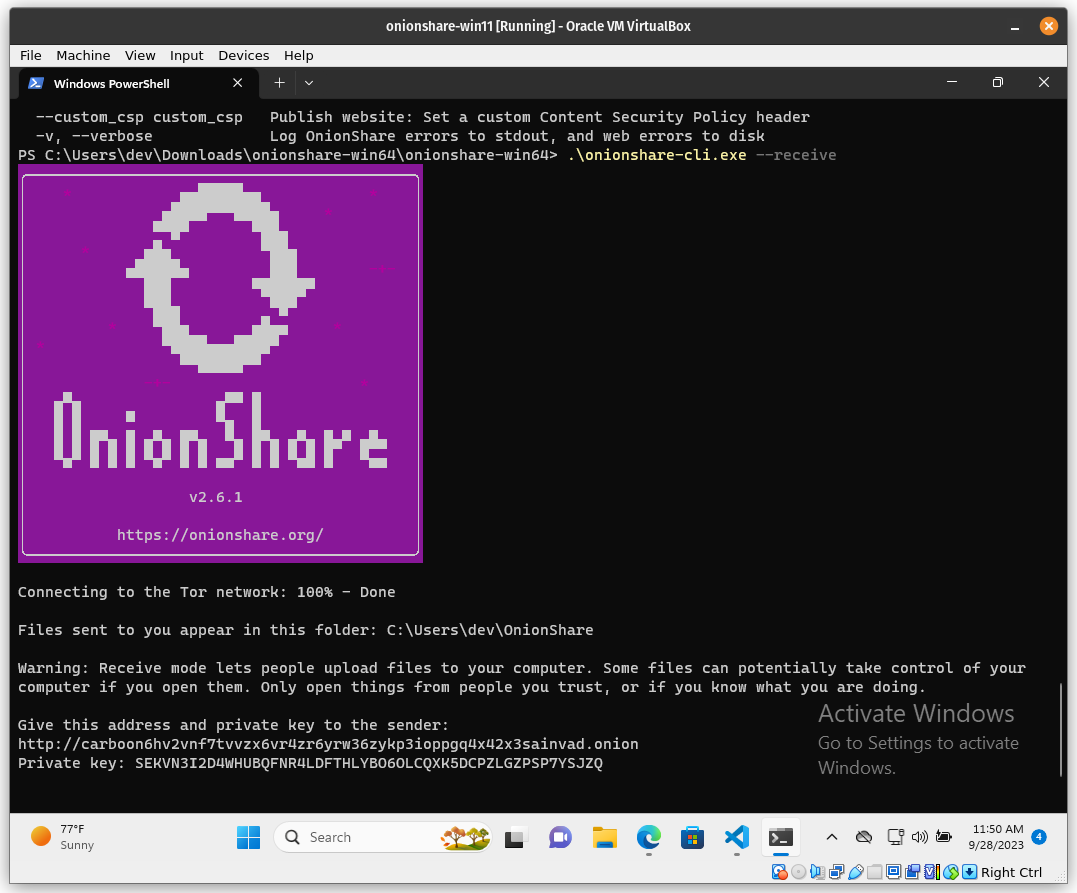Image resolution: width=1077 pixels, height=893 pixels.
Task: Click the VirtualBox shared folders status icon
Action: point(874,872)
